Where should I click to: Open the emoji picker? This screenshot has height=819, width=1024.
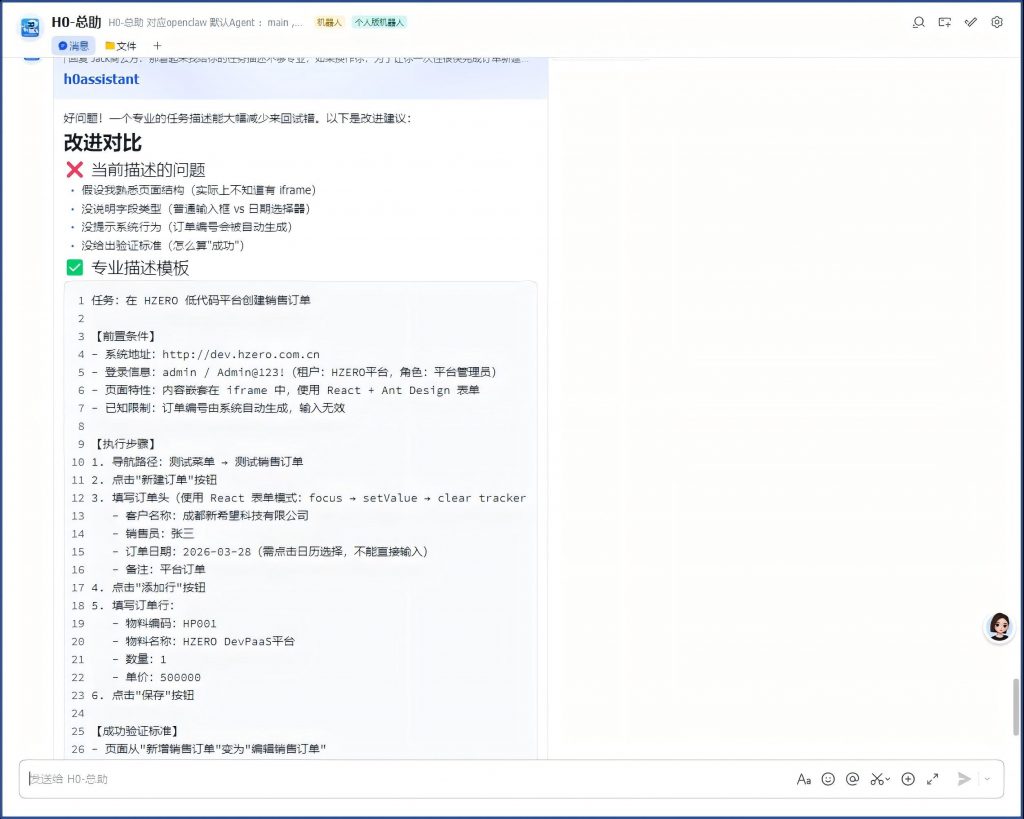coord(828,779)
